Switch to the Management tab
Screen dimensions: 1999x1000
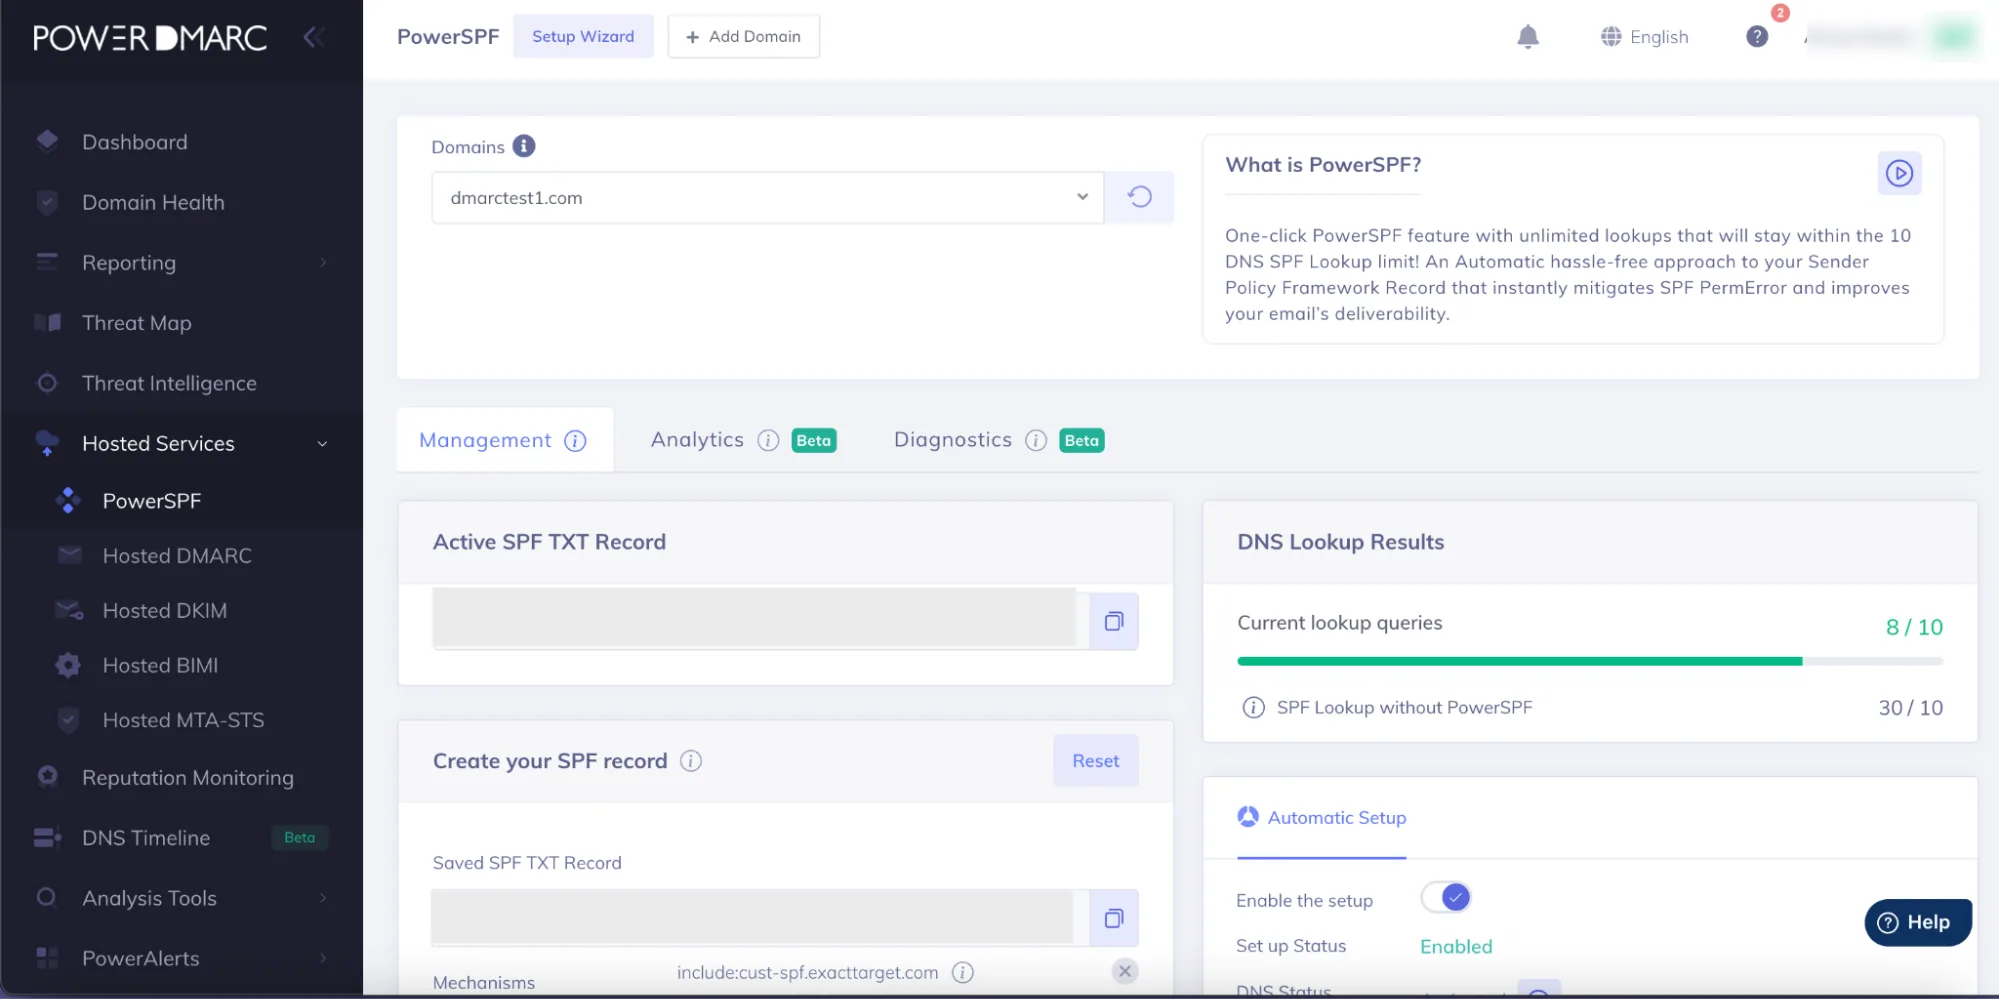pyautogui.click(x=504, y=440)
